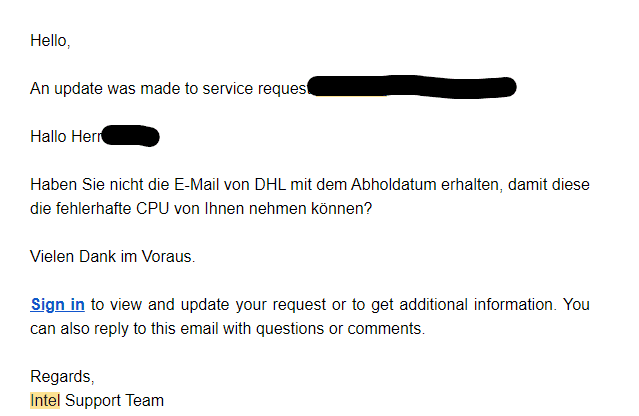Image resolution: width=639 pixels, height=416 pixels.
Task: Click the Hallo Herr salutation
Action: click(66, 136)
